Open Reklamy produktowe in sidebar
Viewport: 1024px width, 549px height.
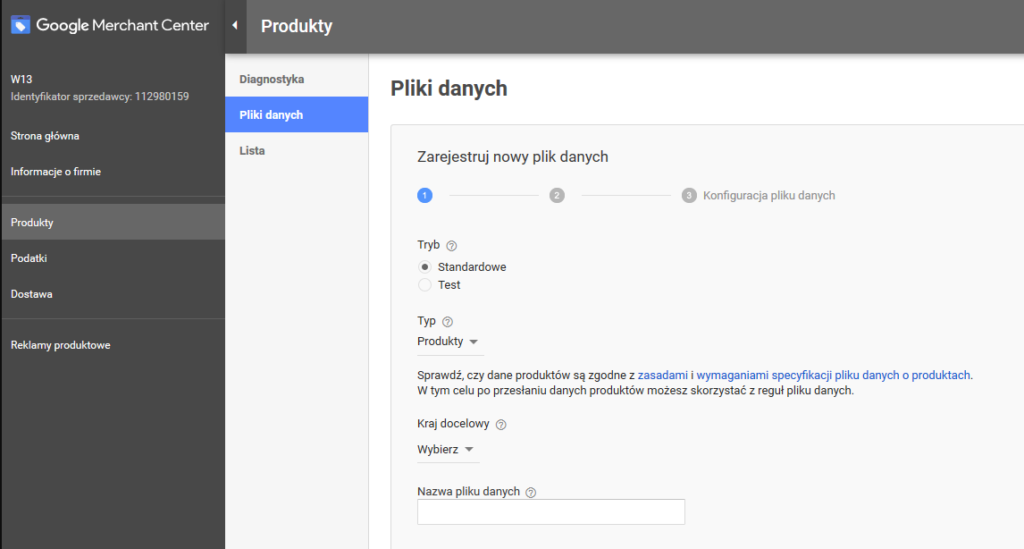[60, 346]
